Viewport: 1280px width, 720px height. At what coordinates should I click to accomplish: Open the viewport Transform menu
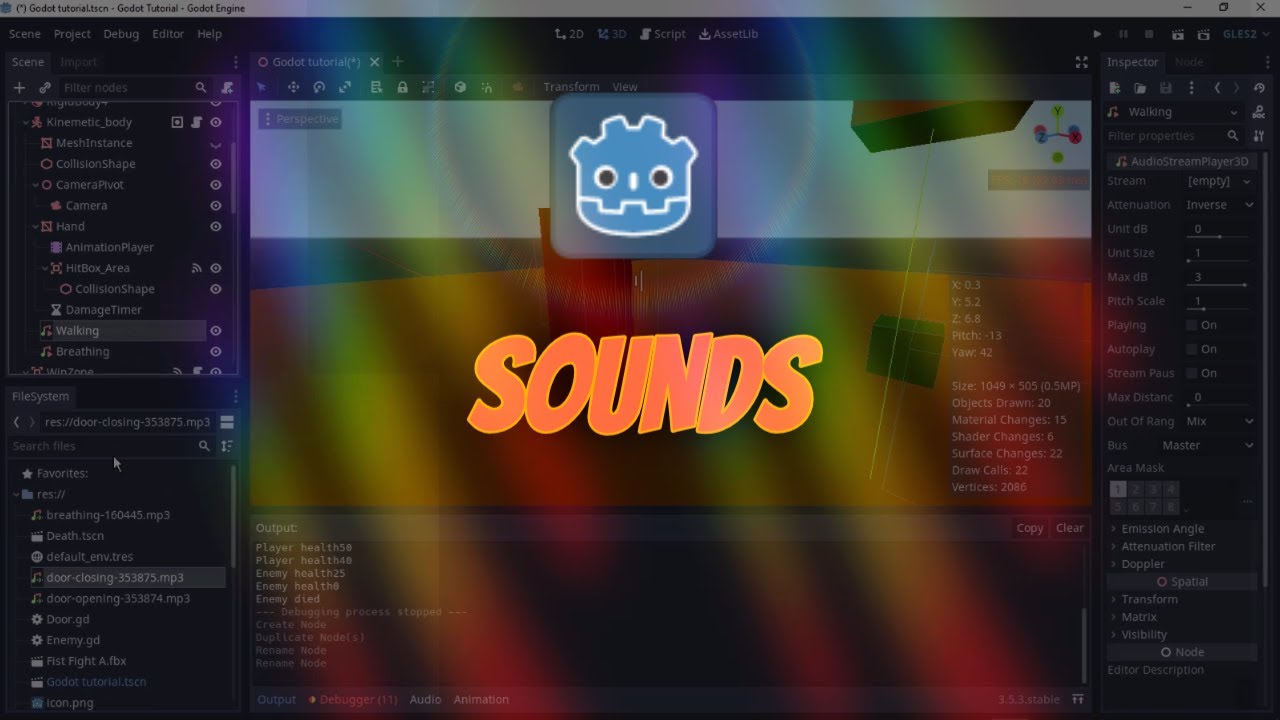pos(571,87)
